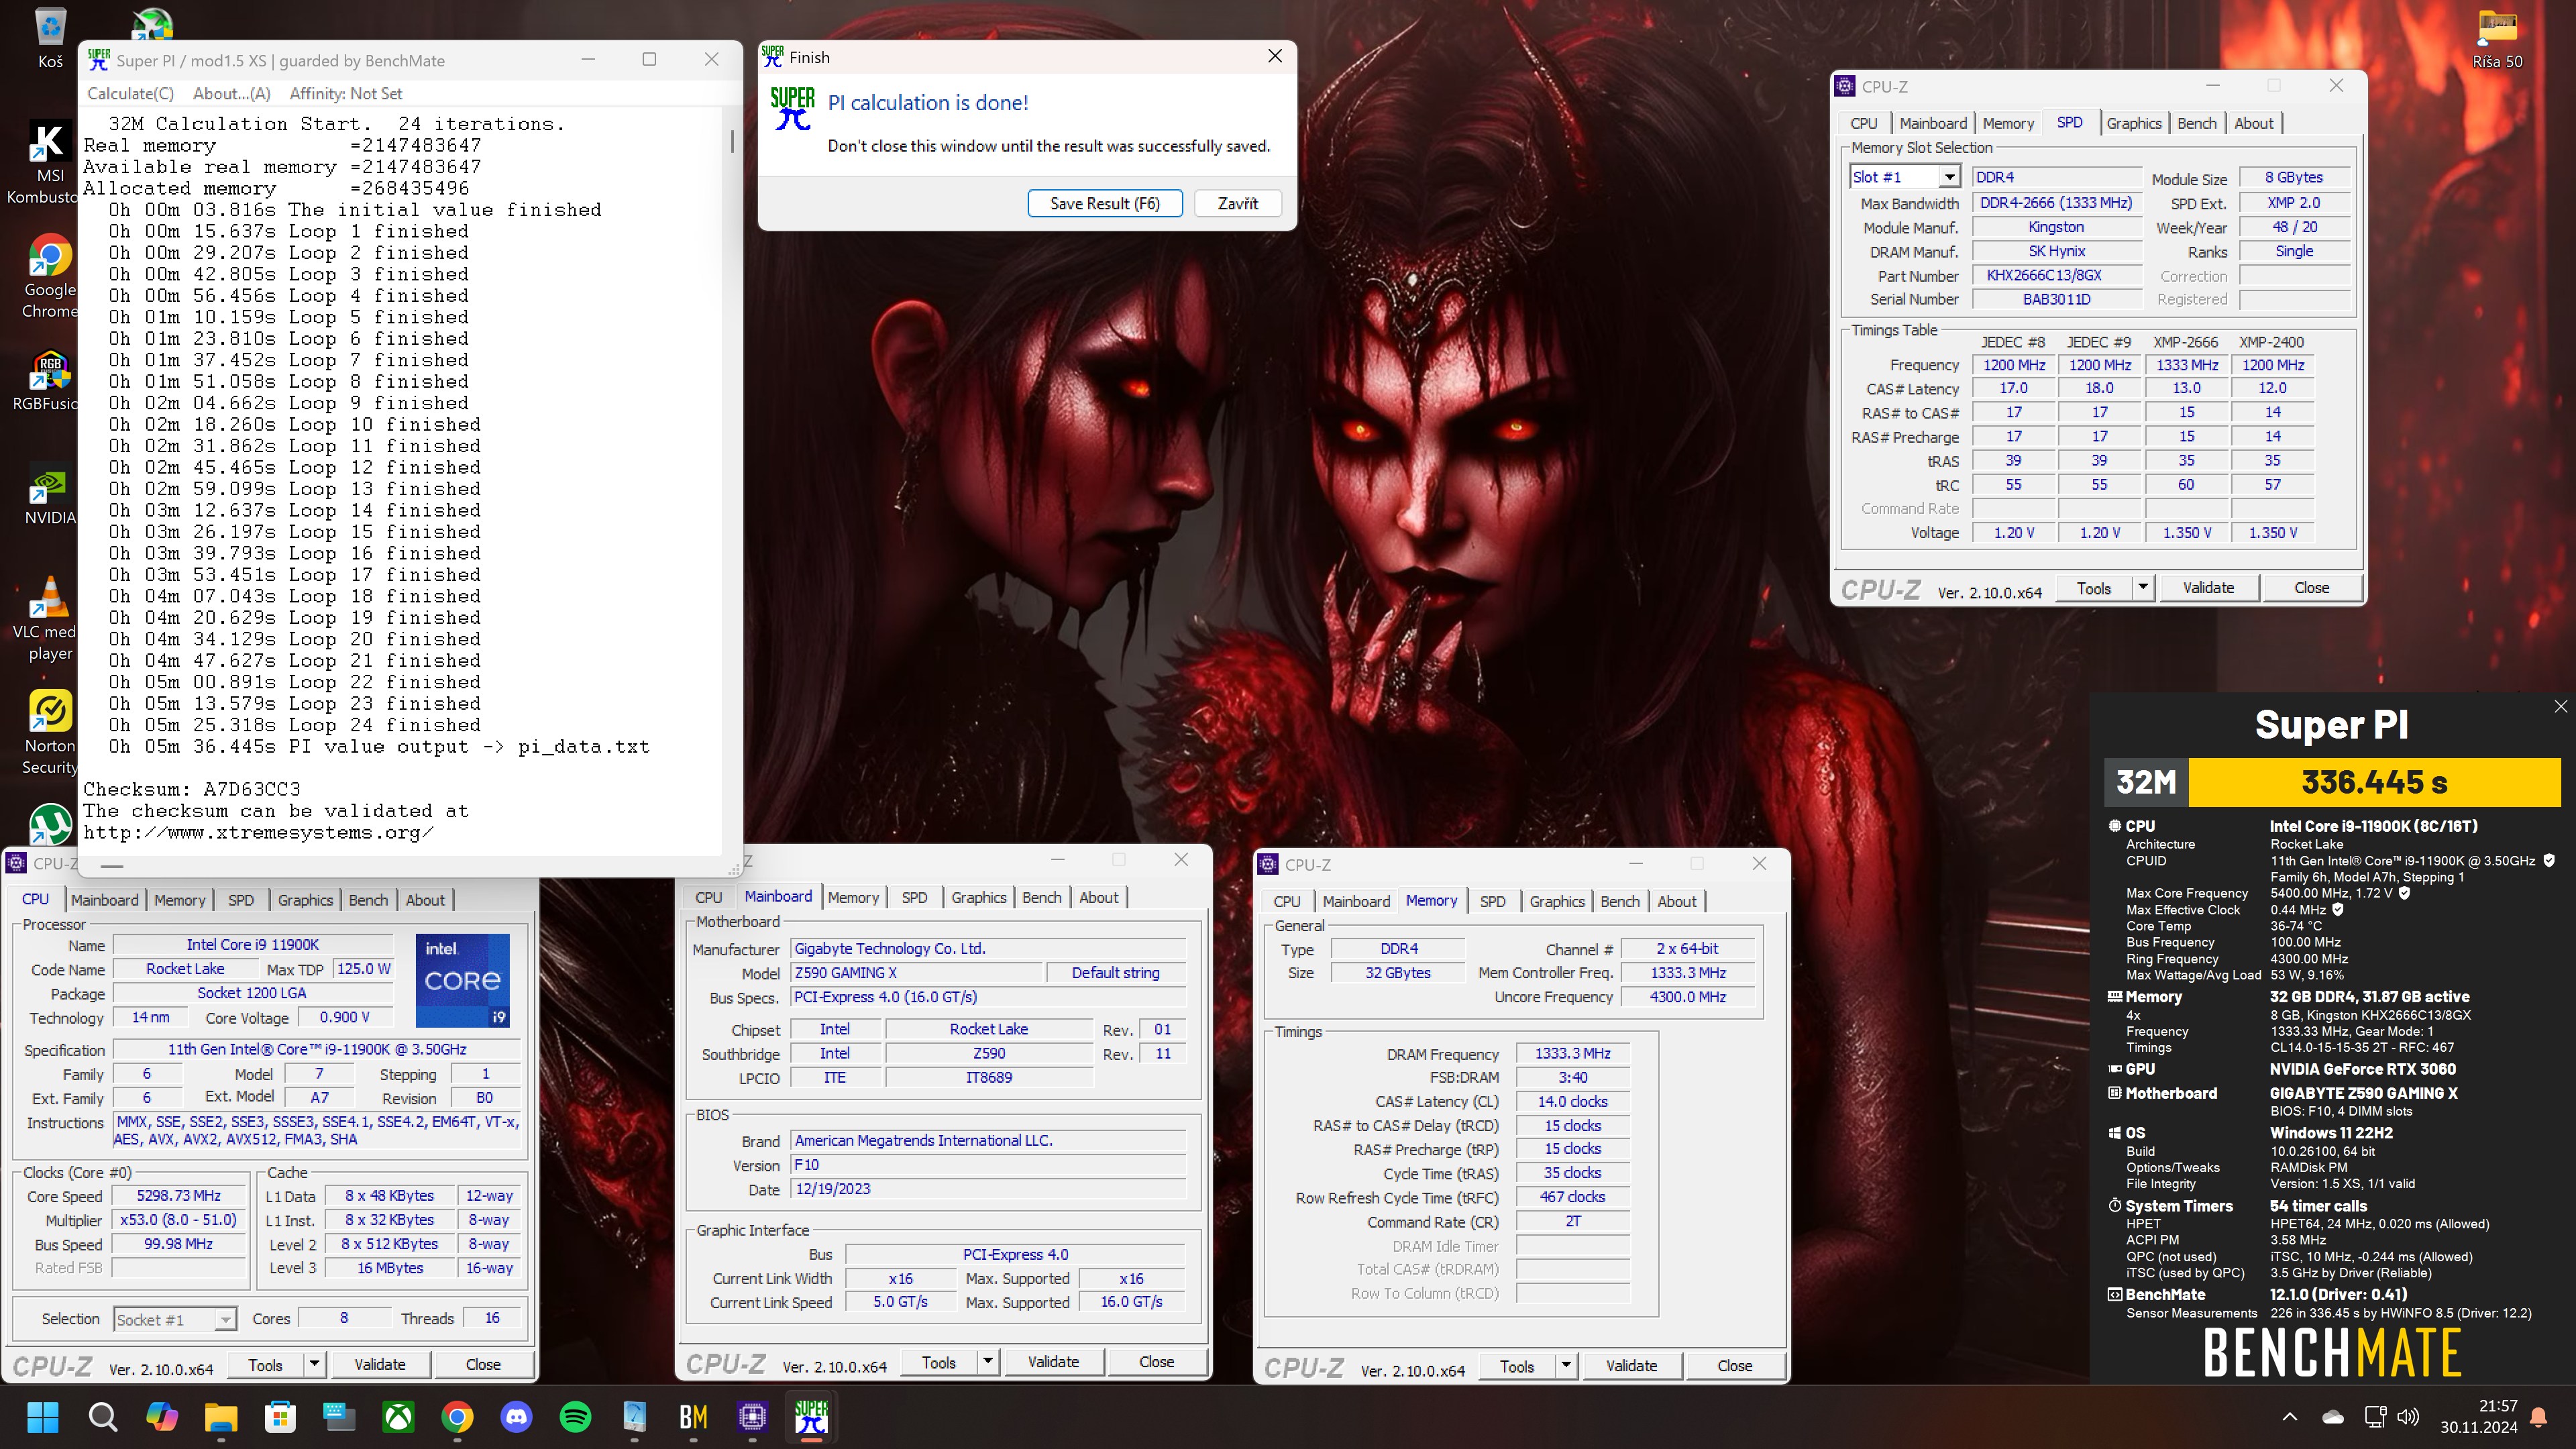The width and height of the screenshot is (2576, 1449).
Task: Open Spotify from the taskbar
Action: pyautogui.click(x=575, y=1416)
